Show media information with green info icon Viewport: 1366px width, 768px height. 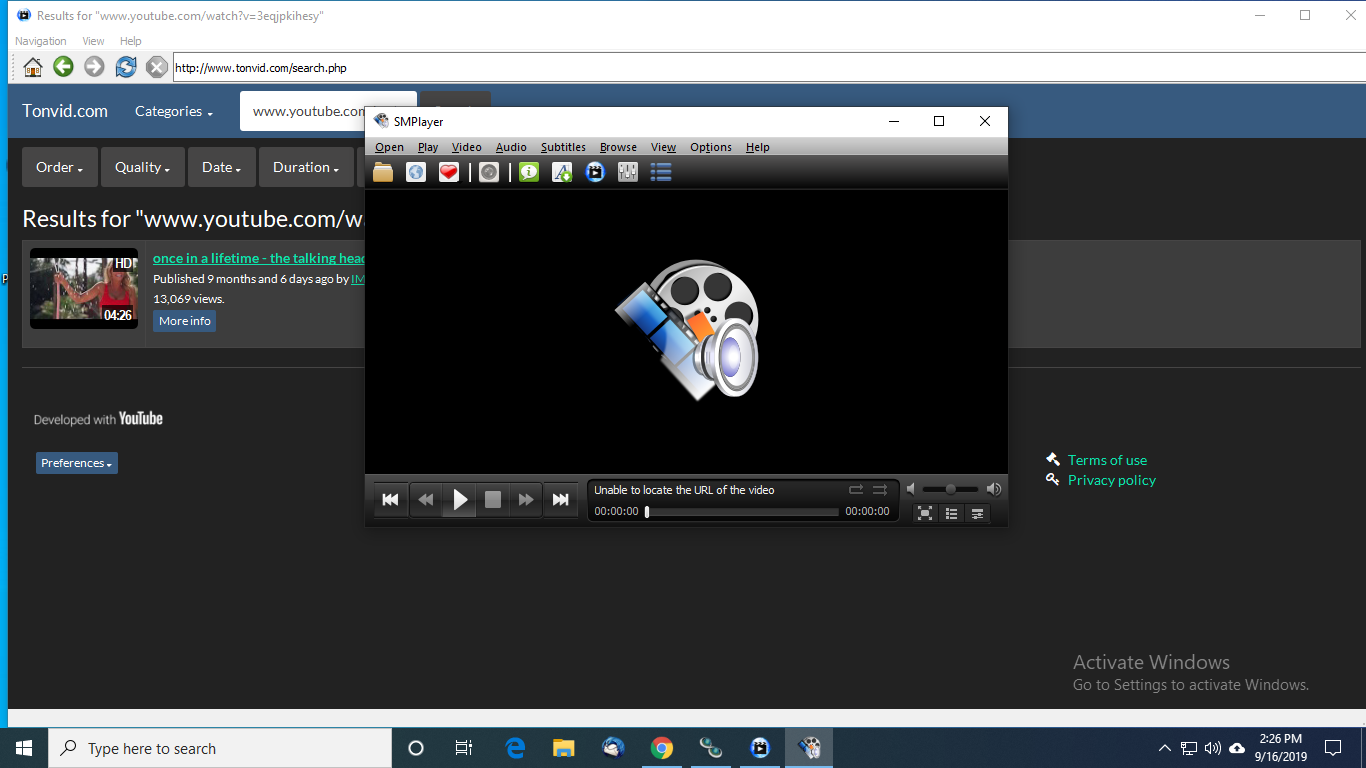pos(529,172)
